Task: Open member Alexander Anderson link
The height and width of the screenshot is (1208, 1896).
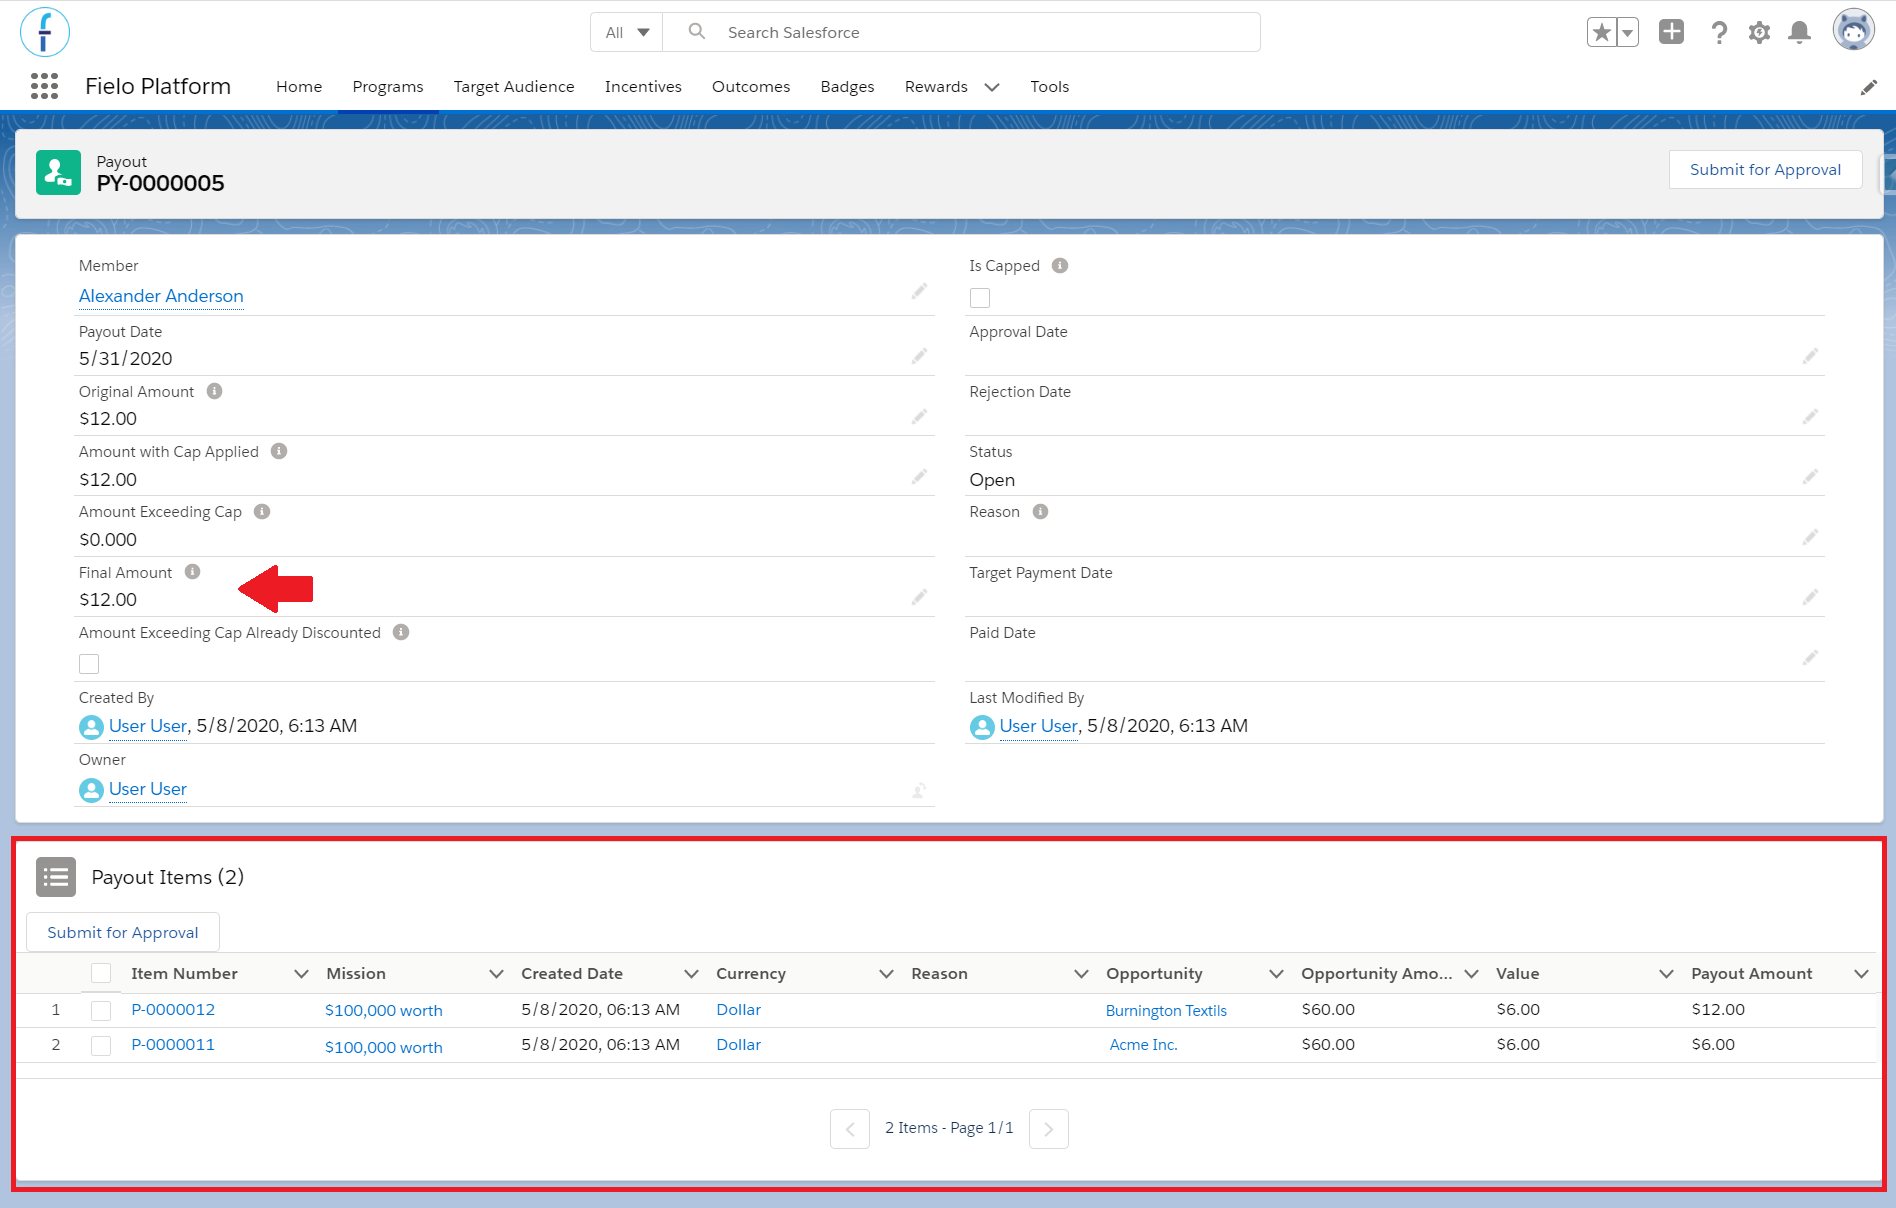Action: [161, 296]
